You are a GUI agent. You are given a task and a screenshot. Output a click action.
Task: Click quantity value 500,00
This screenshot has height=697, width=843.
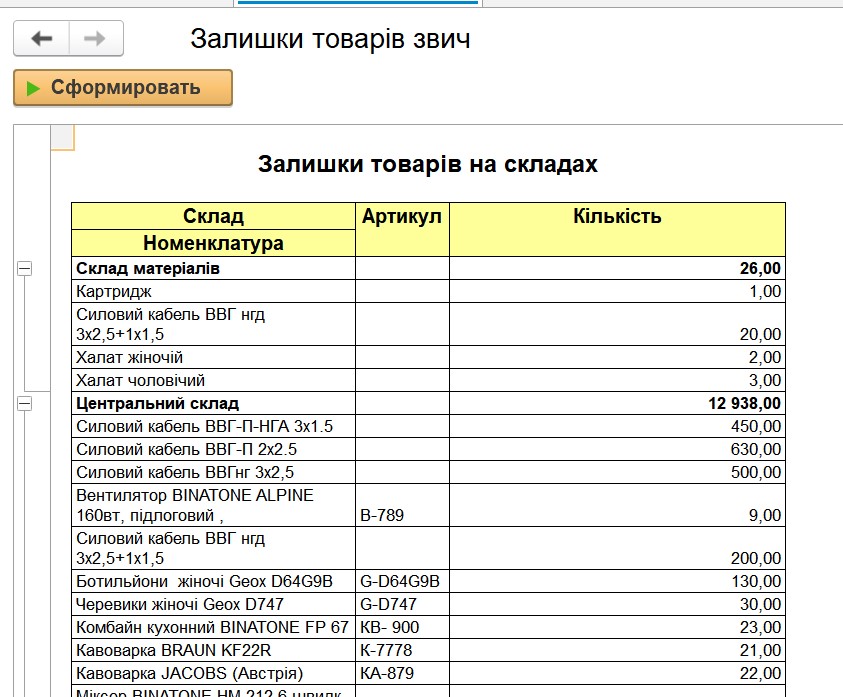coord(755,472)
